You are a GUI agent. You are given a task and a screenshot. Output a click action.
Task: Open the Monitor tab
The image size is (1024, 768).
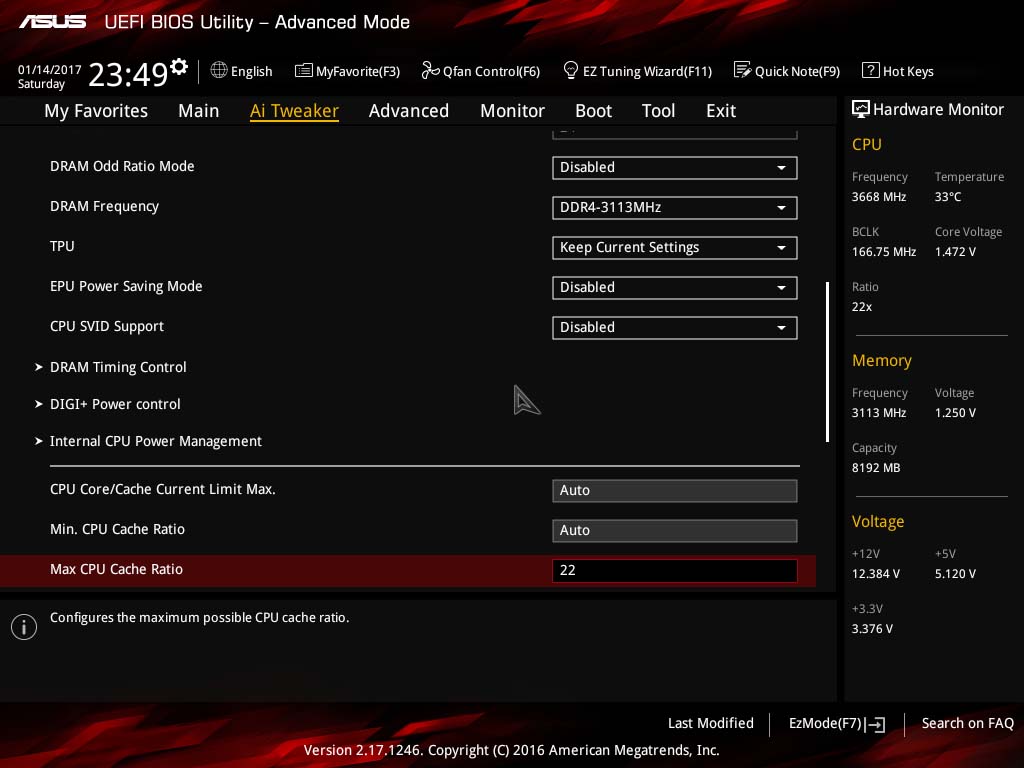(512, 111)
